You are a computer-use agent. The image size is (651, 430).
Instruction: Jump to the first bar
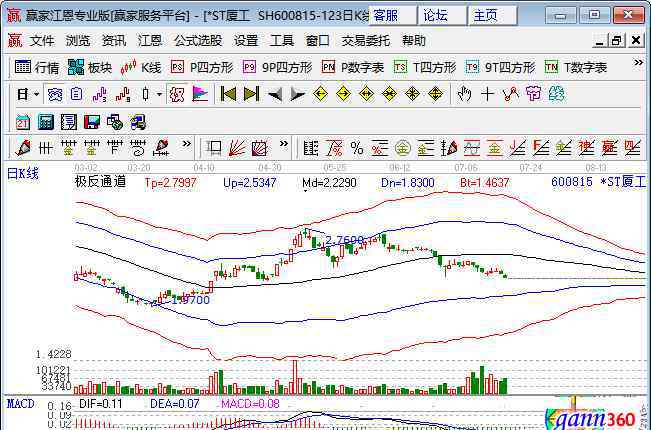[x=228, y=95]
